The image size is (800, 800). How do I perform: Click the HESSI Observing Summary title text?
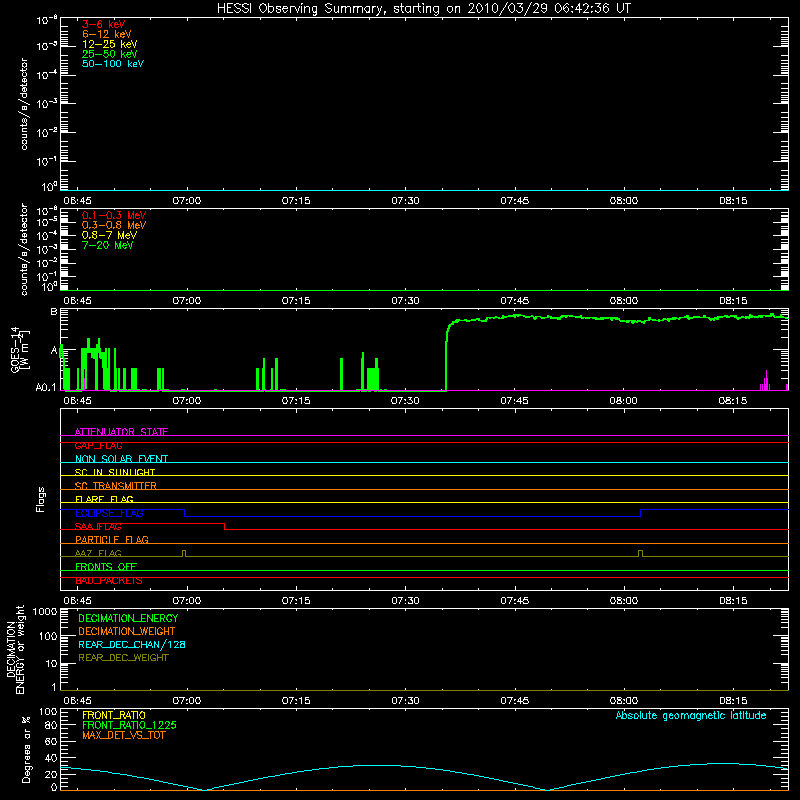(x=424, y=9)
